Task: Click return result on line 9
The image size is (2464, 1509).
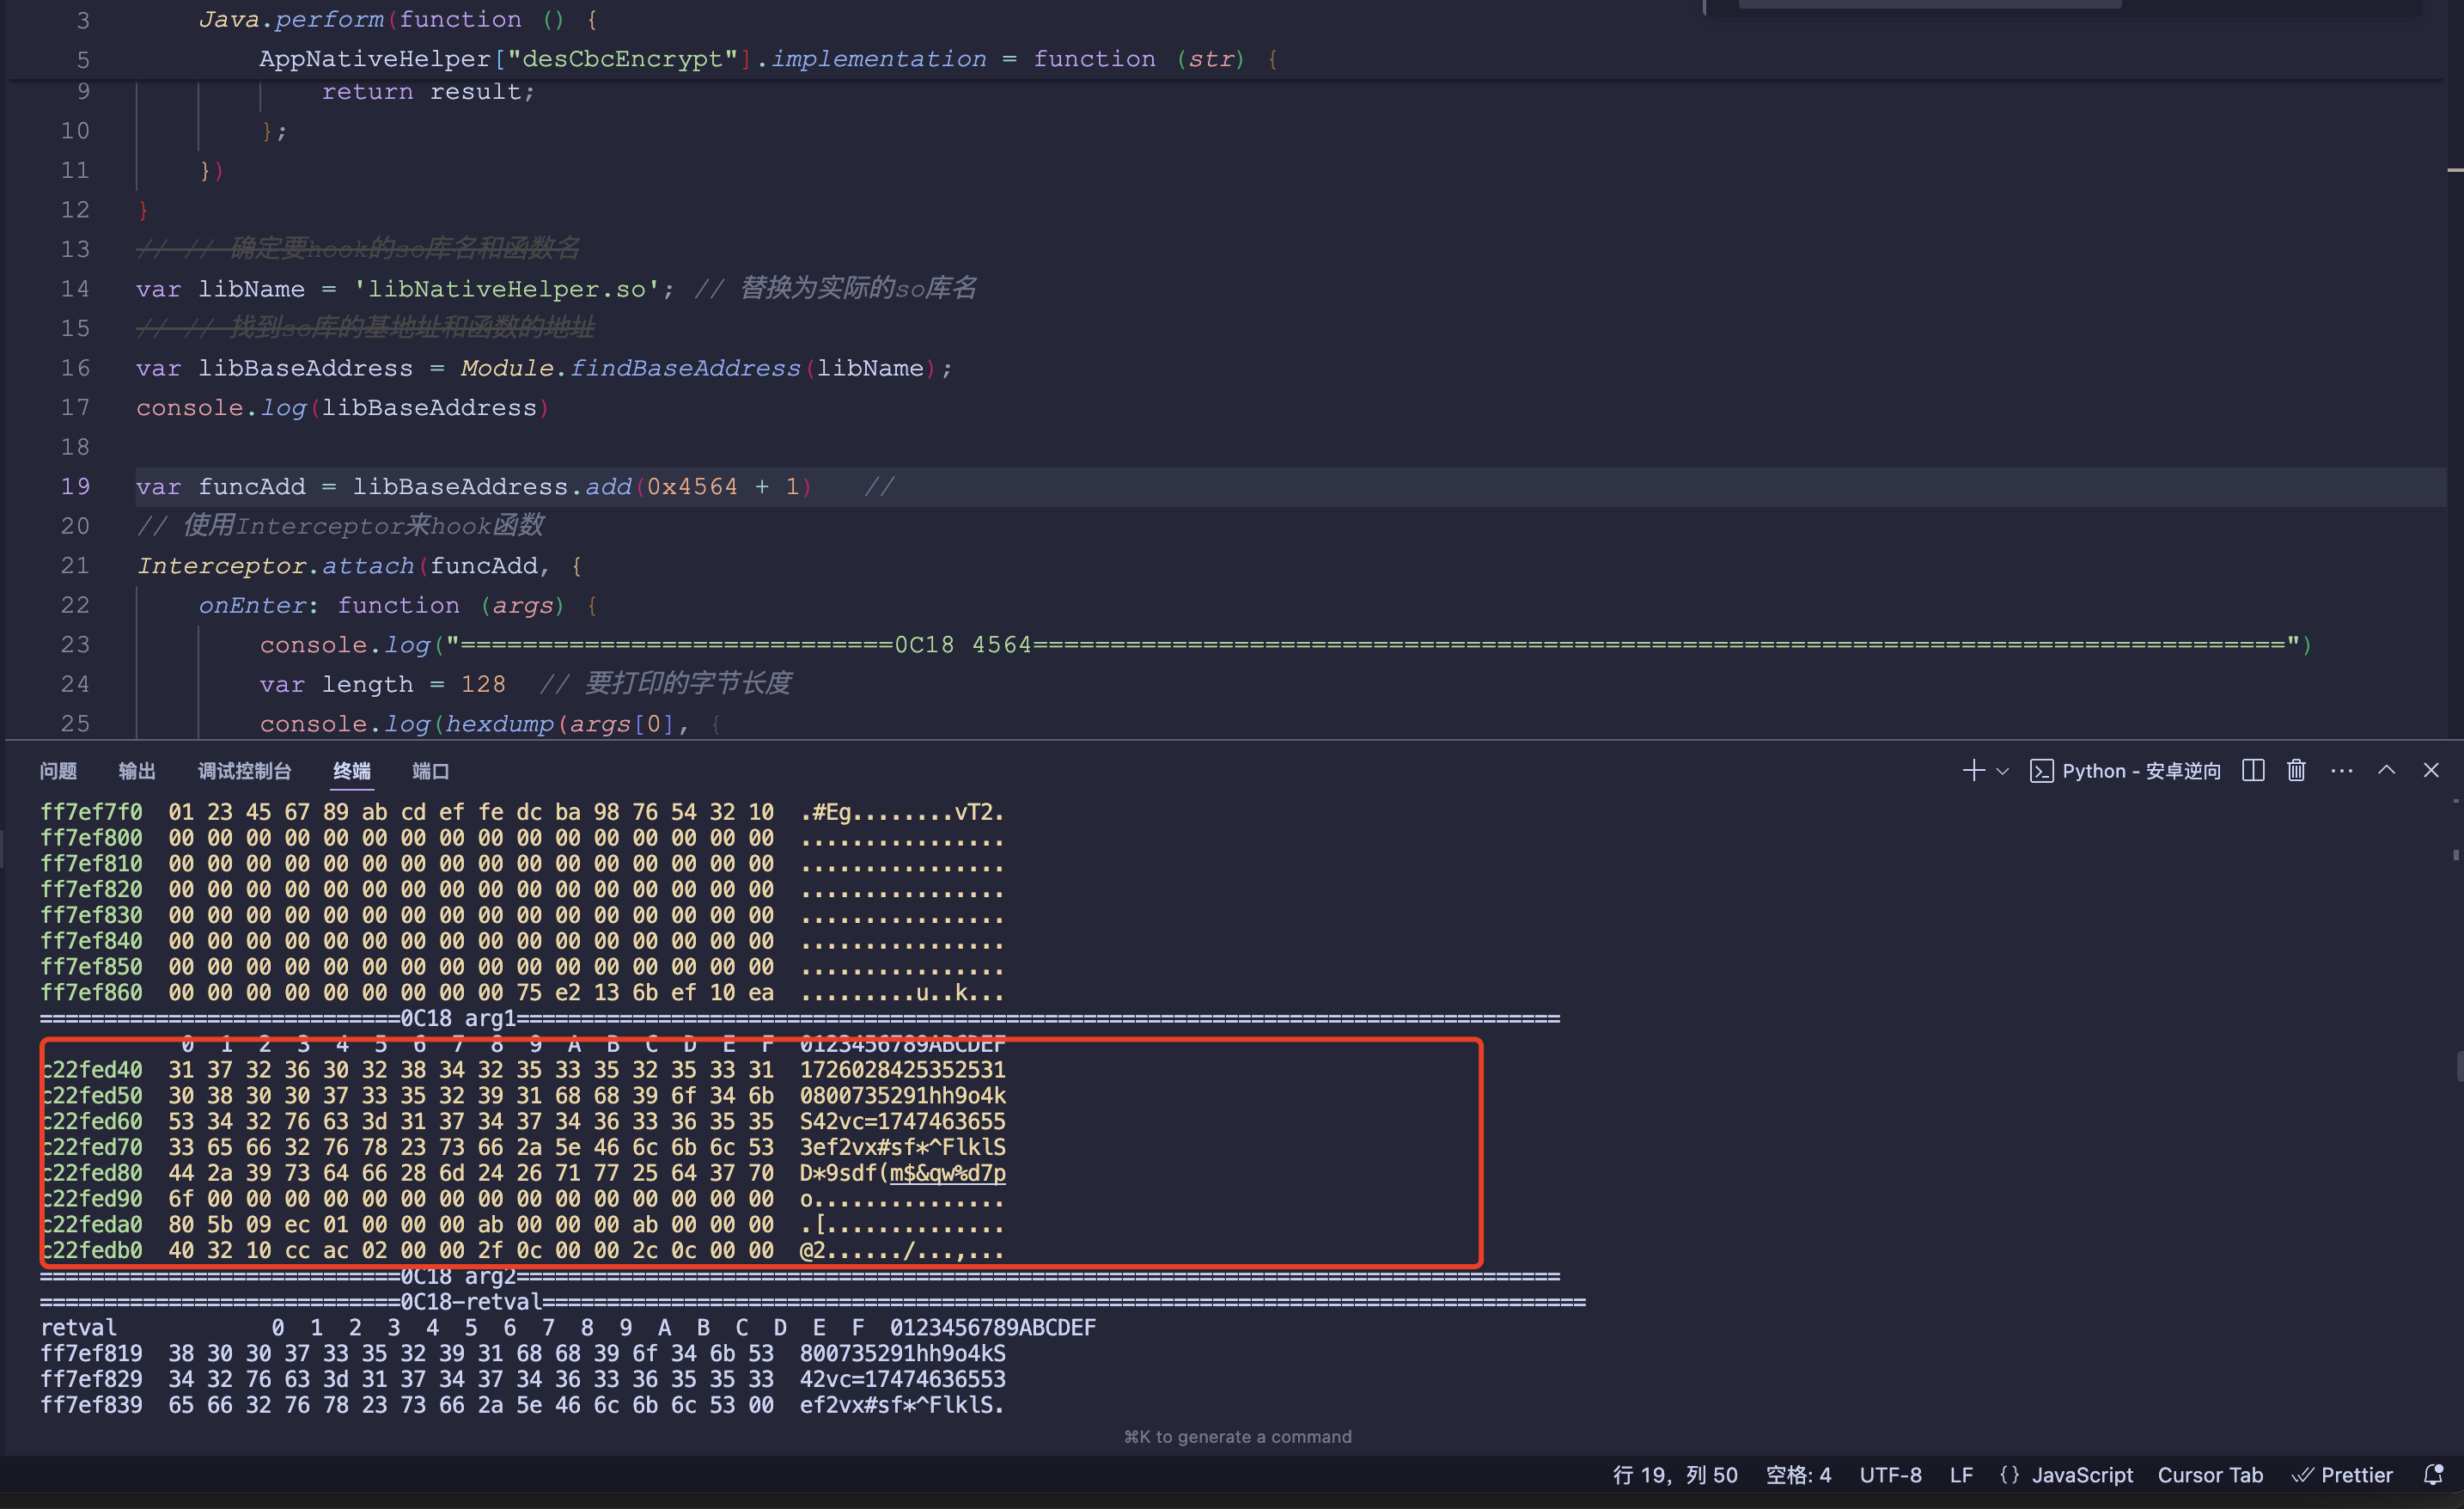Action: [x=427, y=92]
